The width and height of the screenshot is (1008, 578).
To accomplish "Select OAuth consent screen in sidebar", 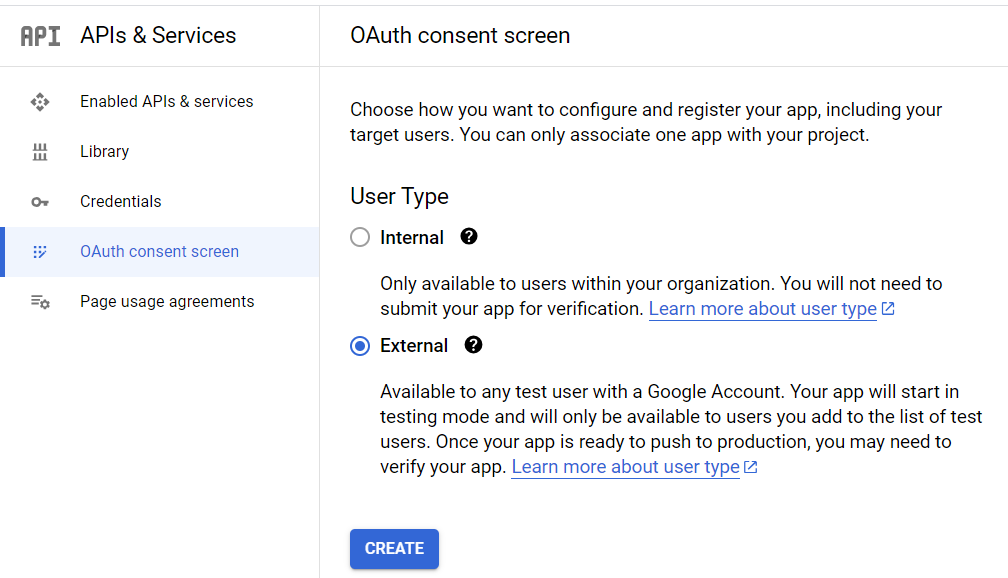I will pyautogui.click(x=159, y=252).
